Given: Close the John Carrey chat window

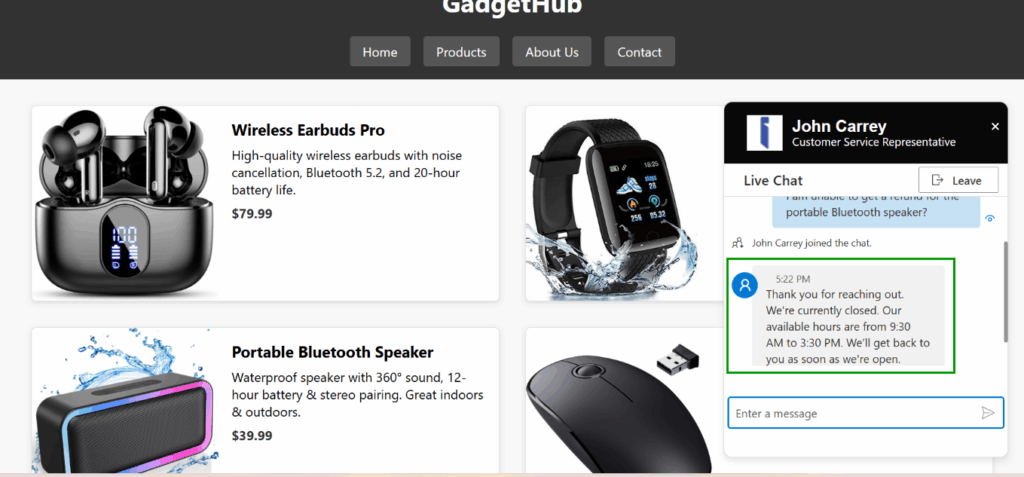Looking at the screenshot, I should tap(995, 127).
